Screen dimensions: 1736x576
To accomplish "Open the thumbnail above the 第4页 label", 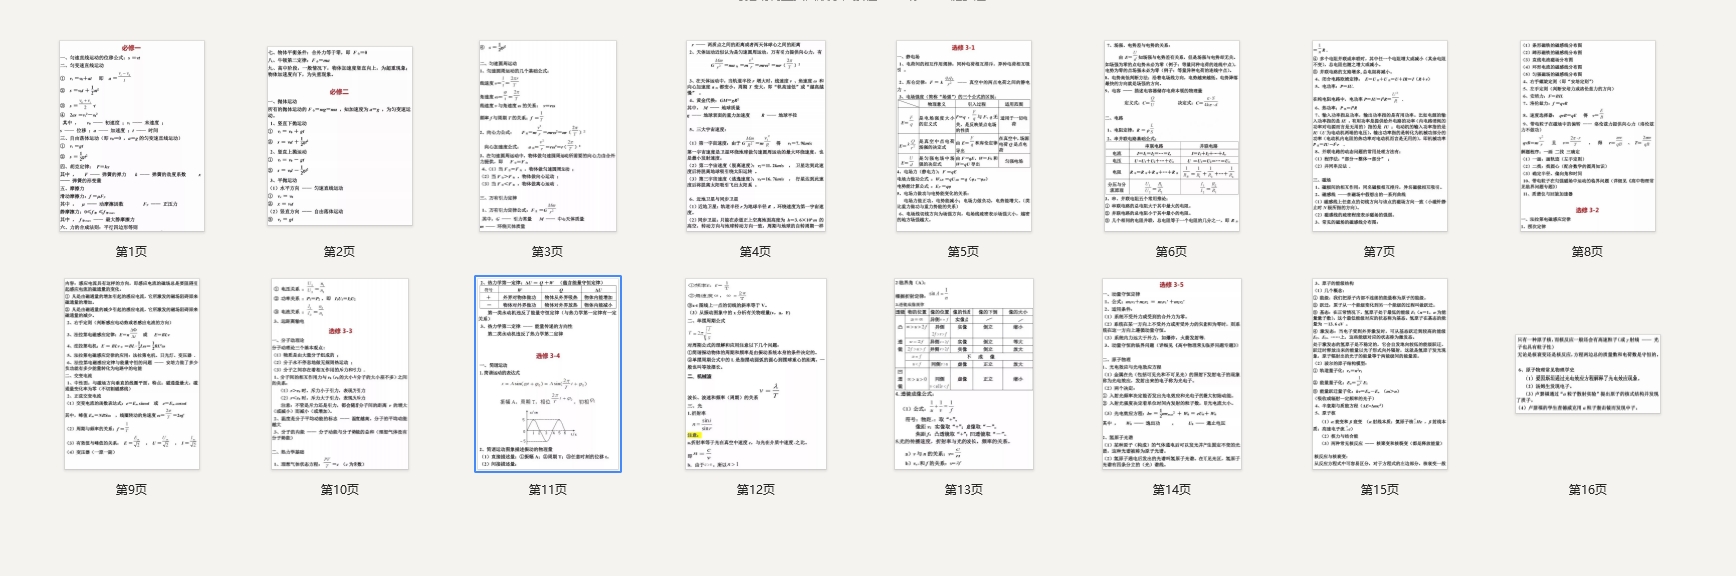I will (755, 136).
